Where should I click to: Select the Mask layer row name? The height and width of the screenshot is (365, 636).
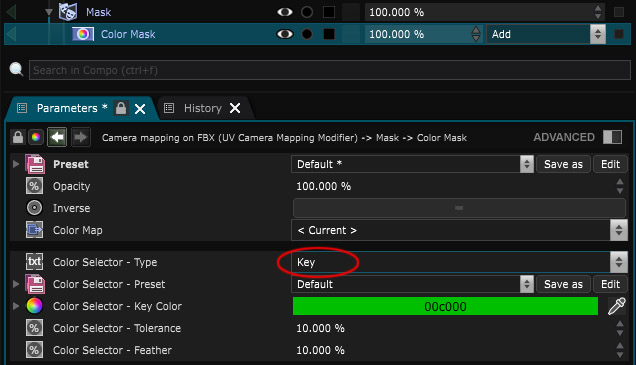click(98, 12)
